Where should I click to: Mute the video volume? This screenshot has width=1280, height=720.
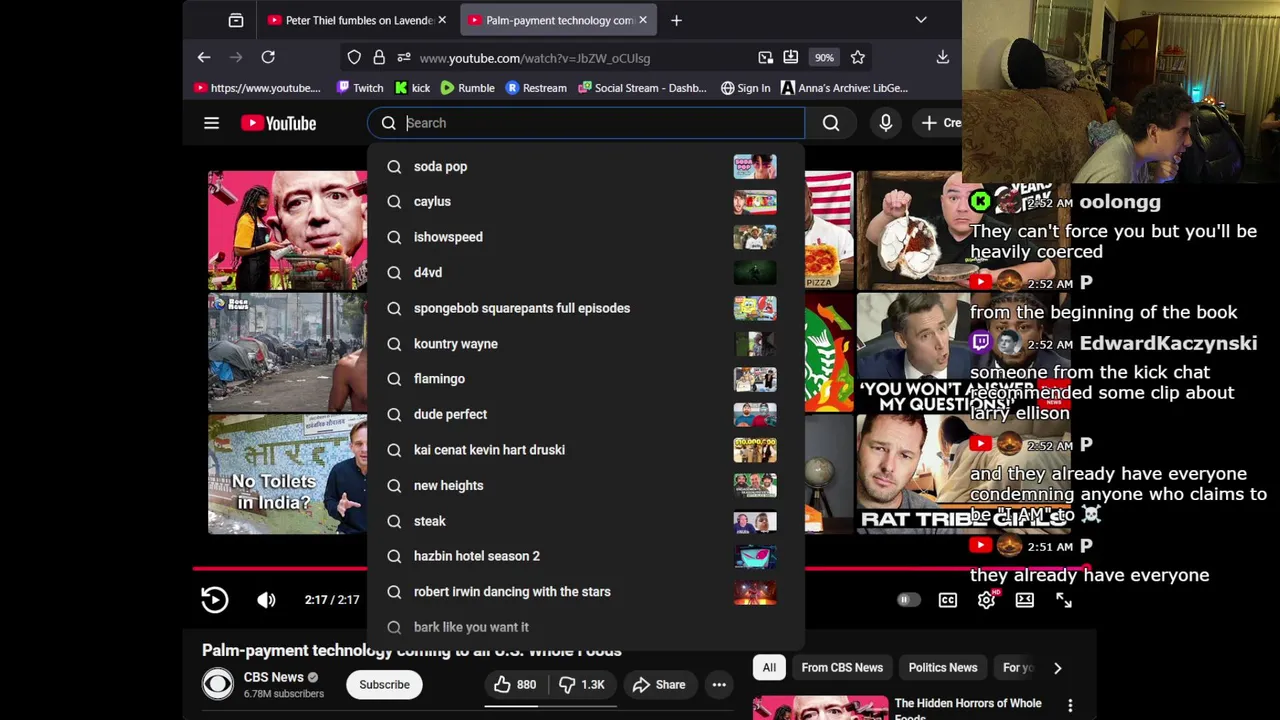coord(266,600)
